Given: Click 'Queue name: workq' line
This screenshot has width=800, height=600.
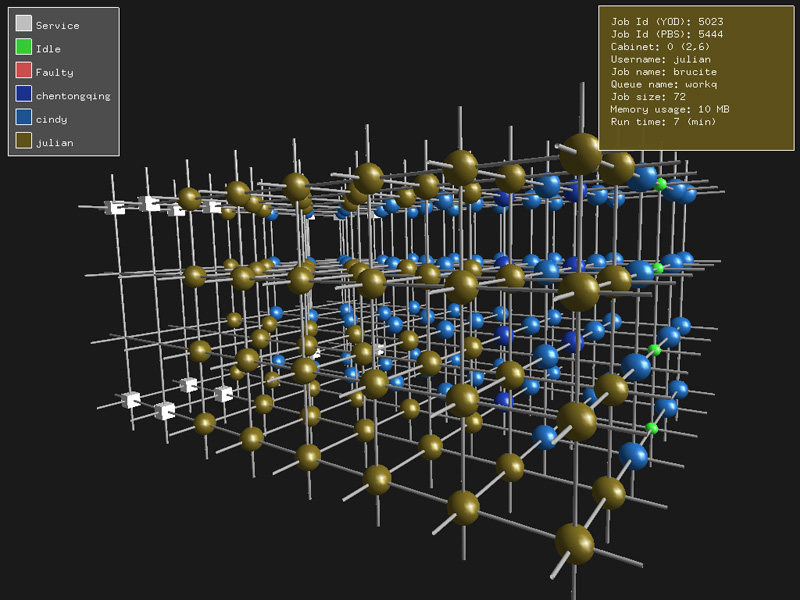Looking at the screenshot, I should click(664, 84).
